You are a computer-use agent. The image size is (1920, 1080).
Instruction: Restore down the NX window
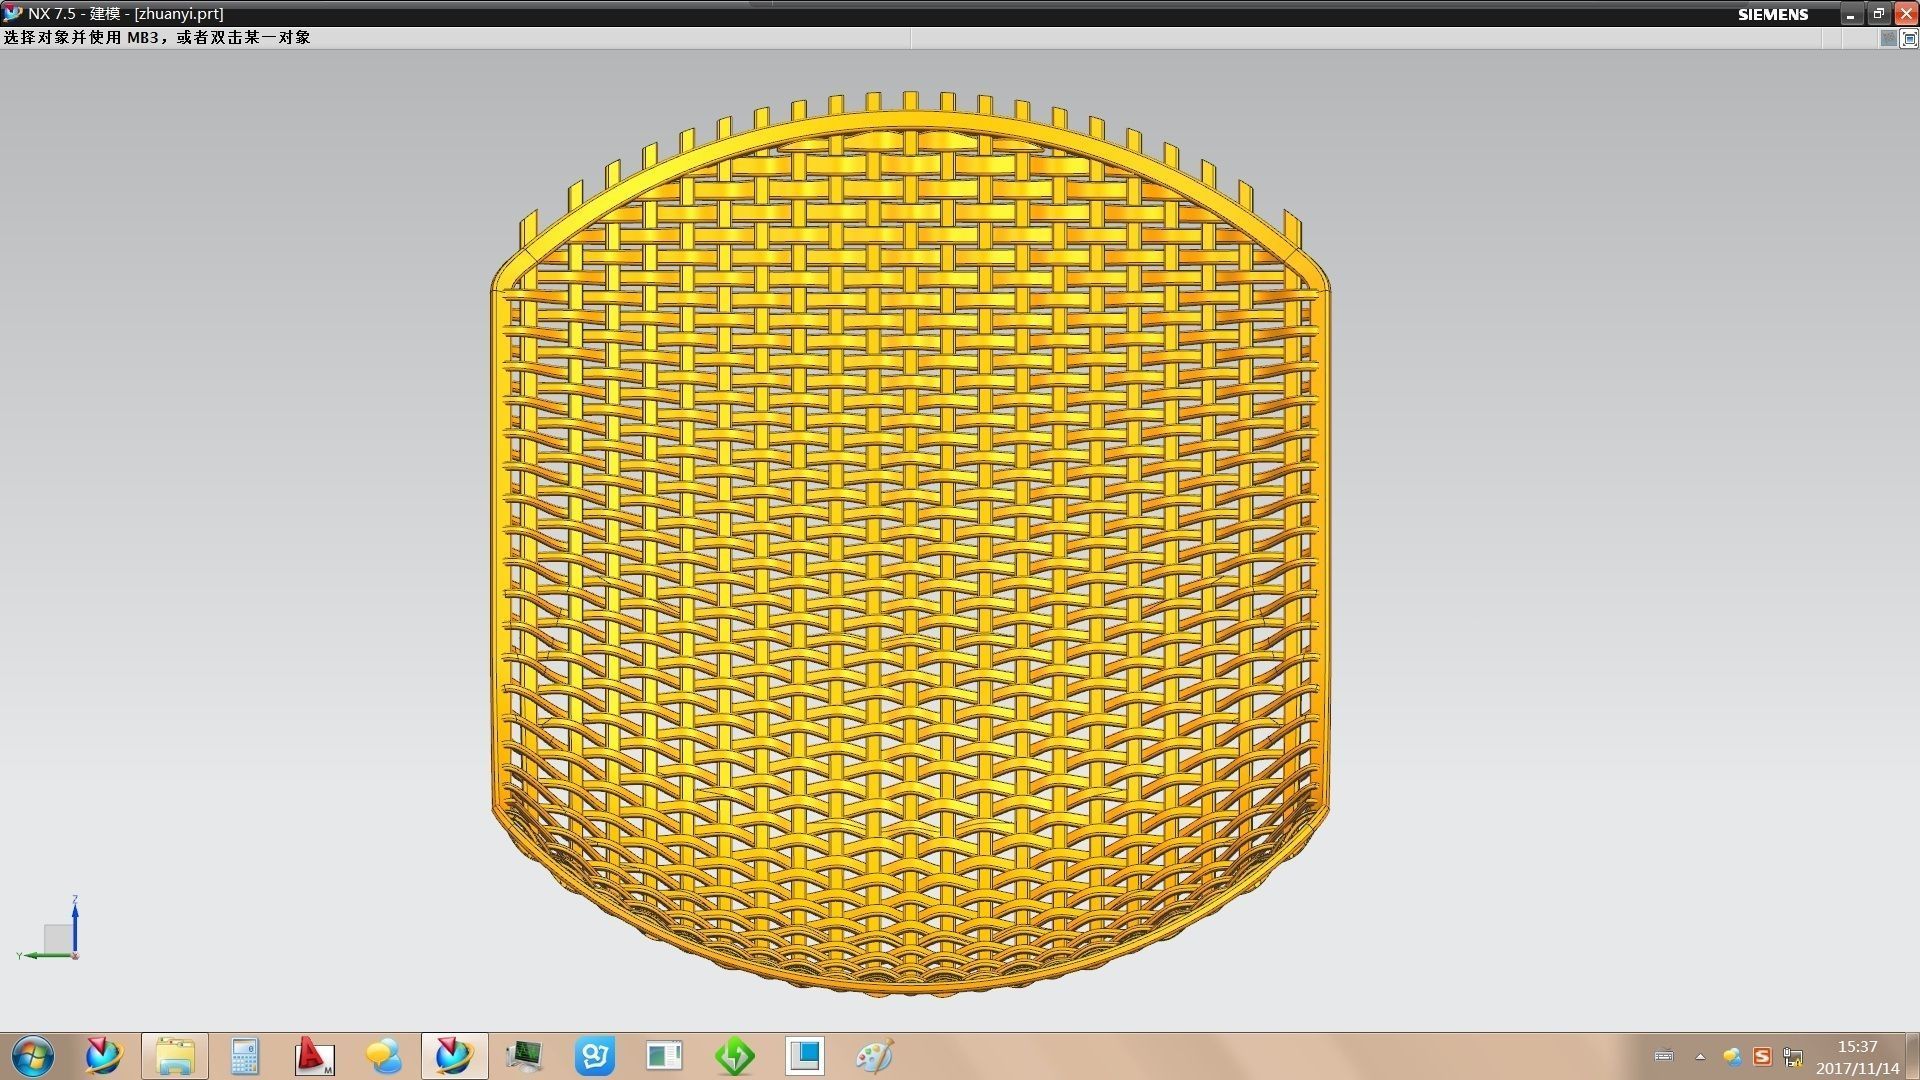(1878, 14)
